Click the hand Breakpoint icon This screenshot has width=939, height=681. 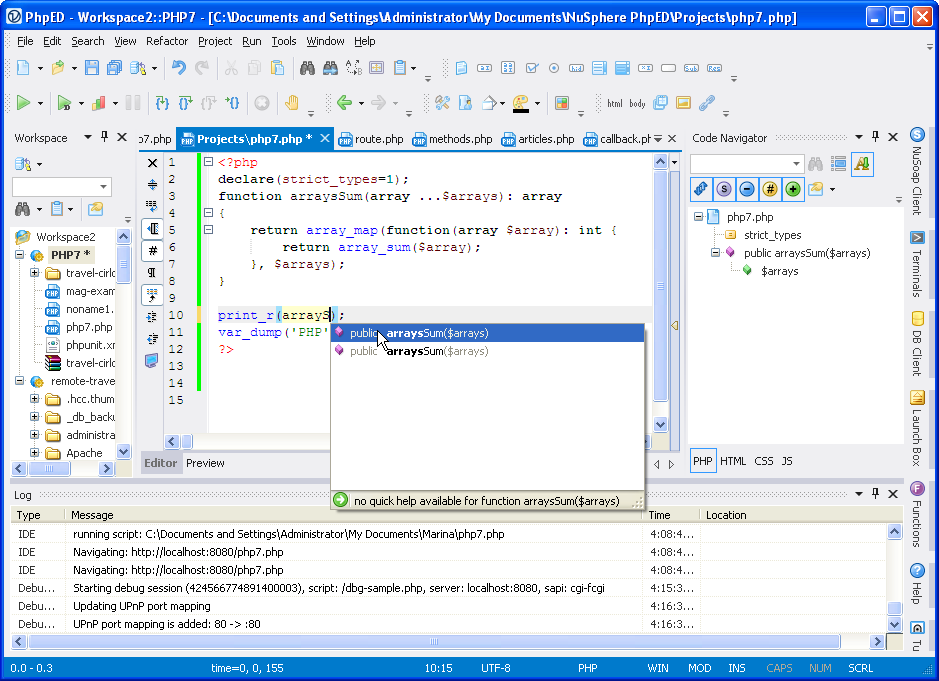[292, 103]
